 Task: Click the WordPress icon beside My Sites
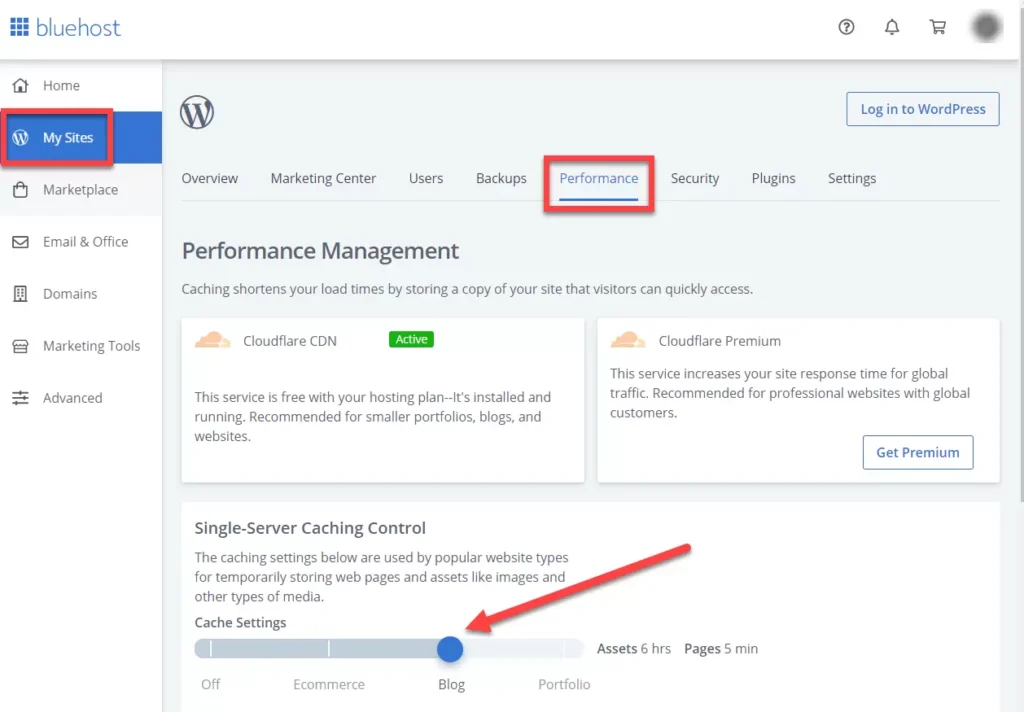pyautogui.click(x=20, y=137)
